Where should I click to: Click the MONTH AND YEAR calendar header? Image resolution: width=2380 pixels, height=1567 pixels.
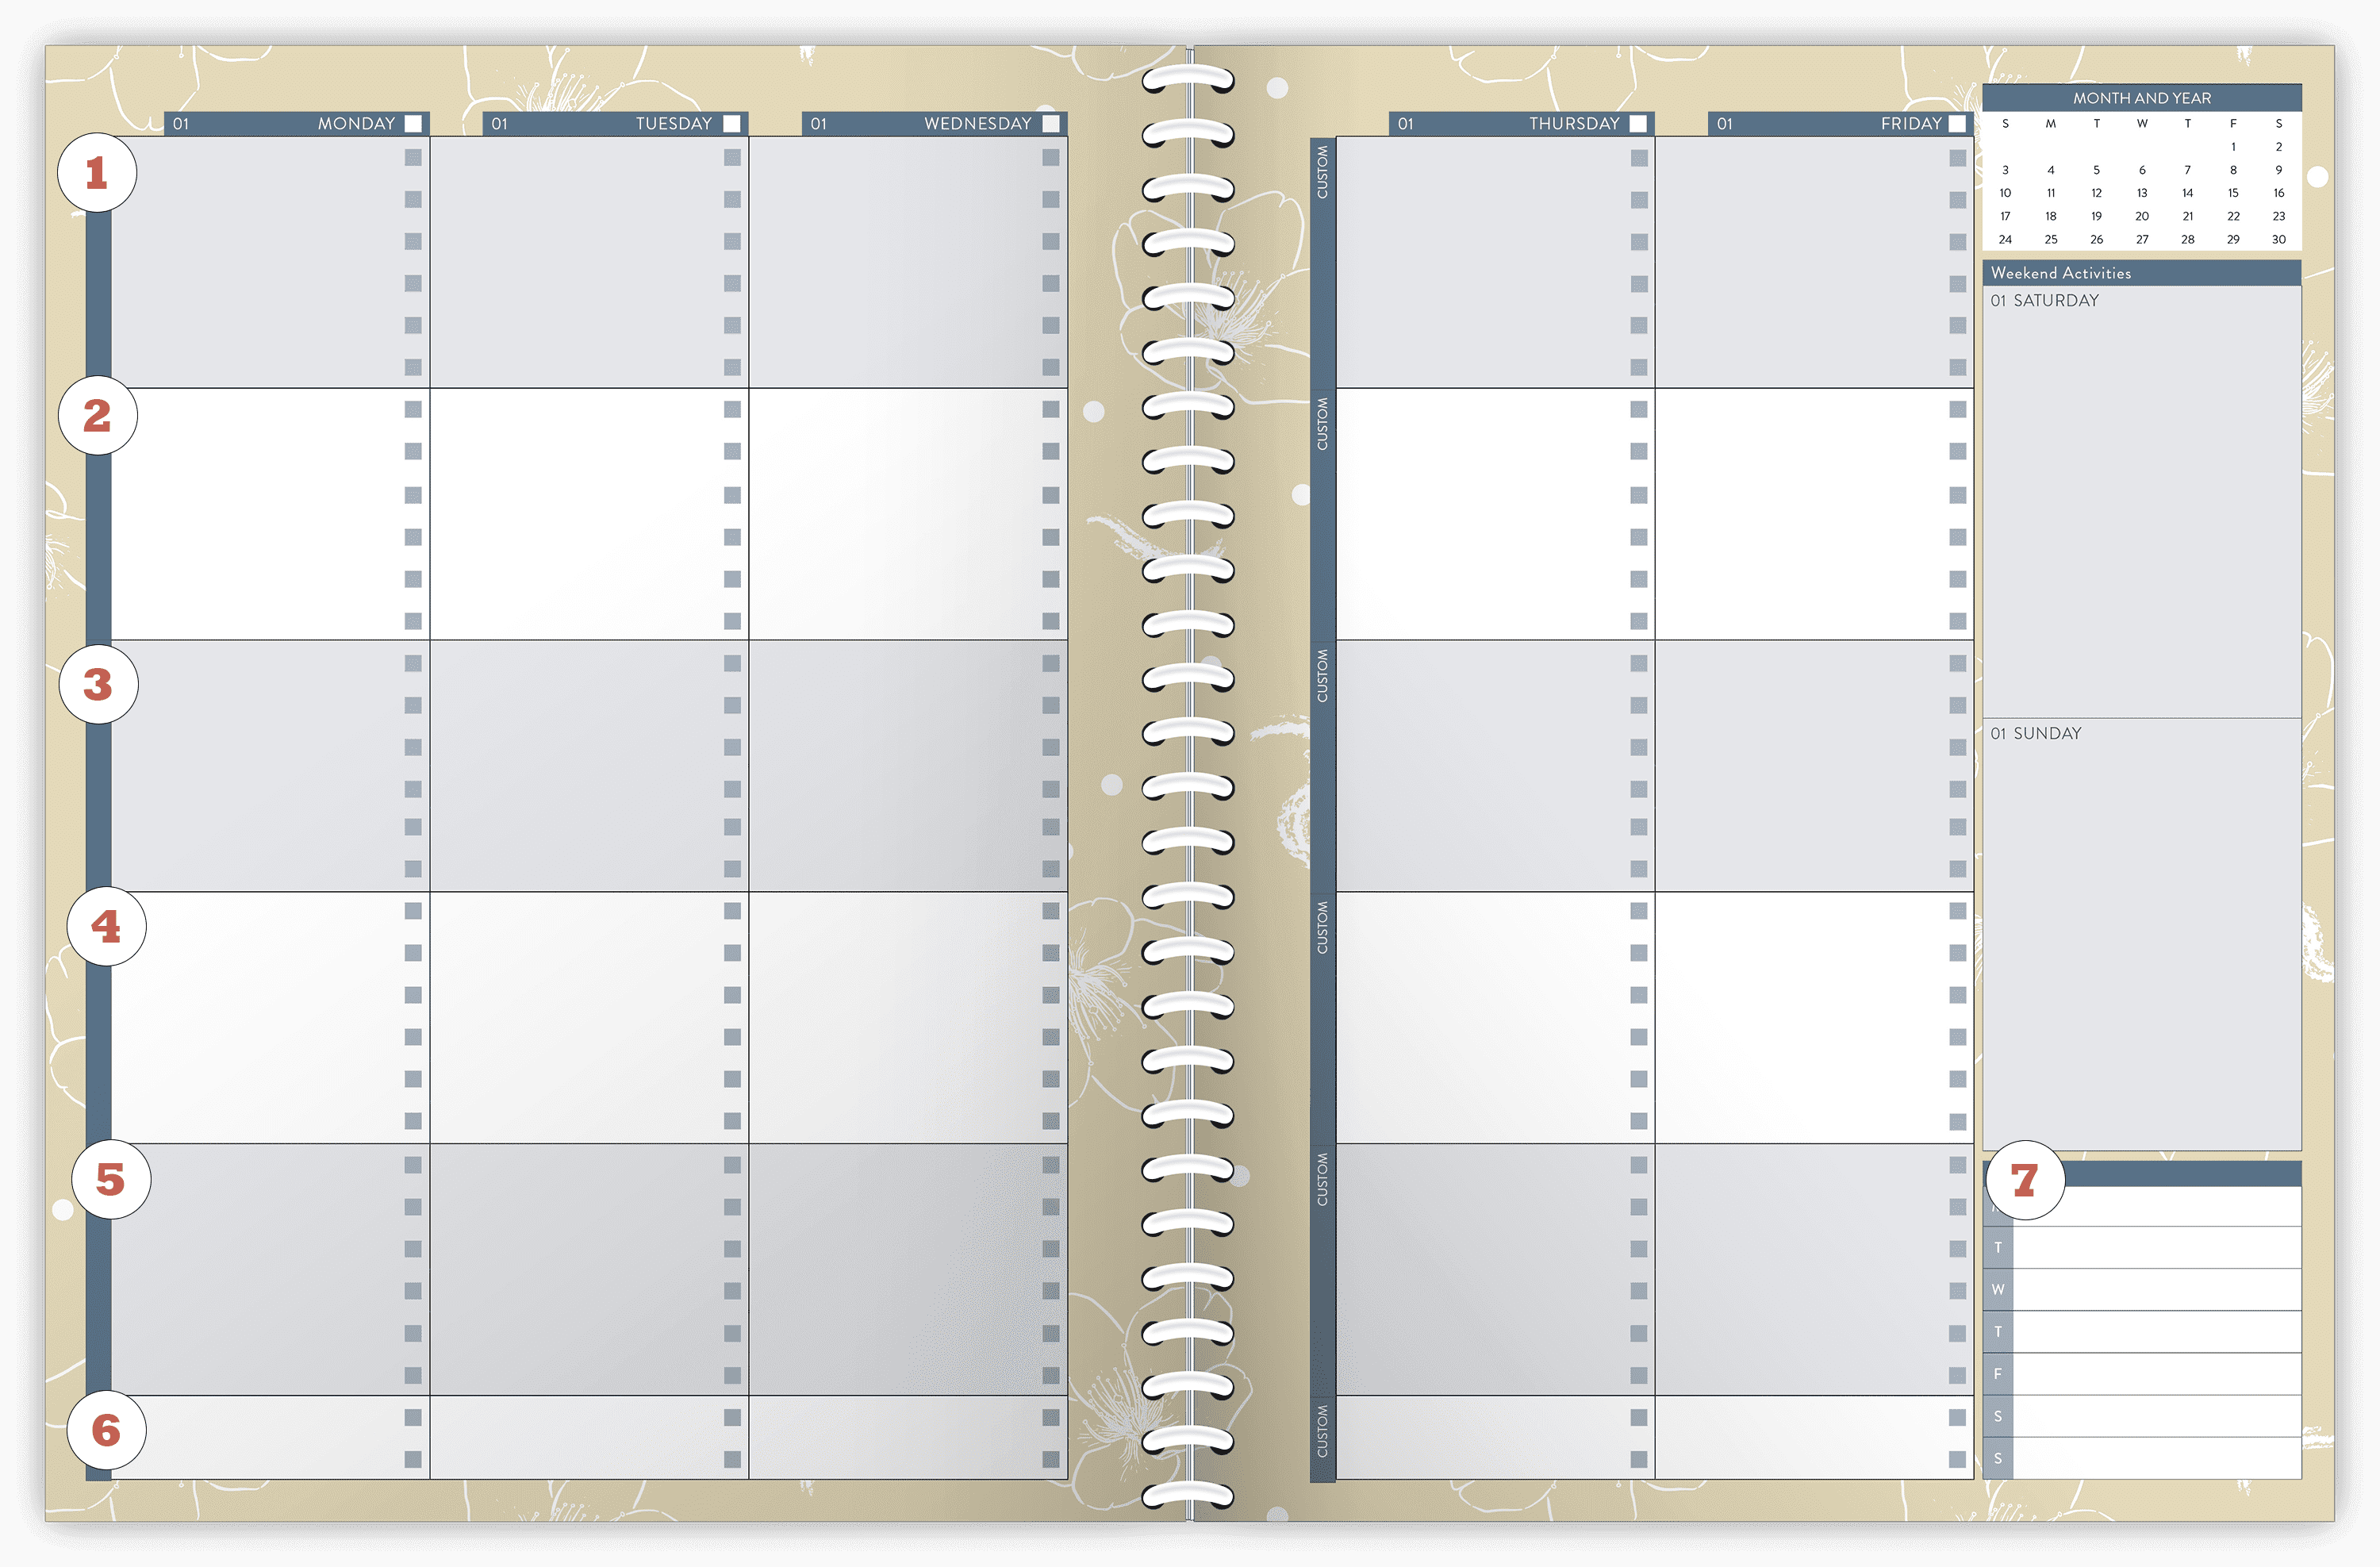click(2141, 98)
